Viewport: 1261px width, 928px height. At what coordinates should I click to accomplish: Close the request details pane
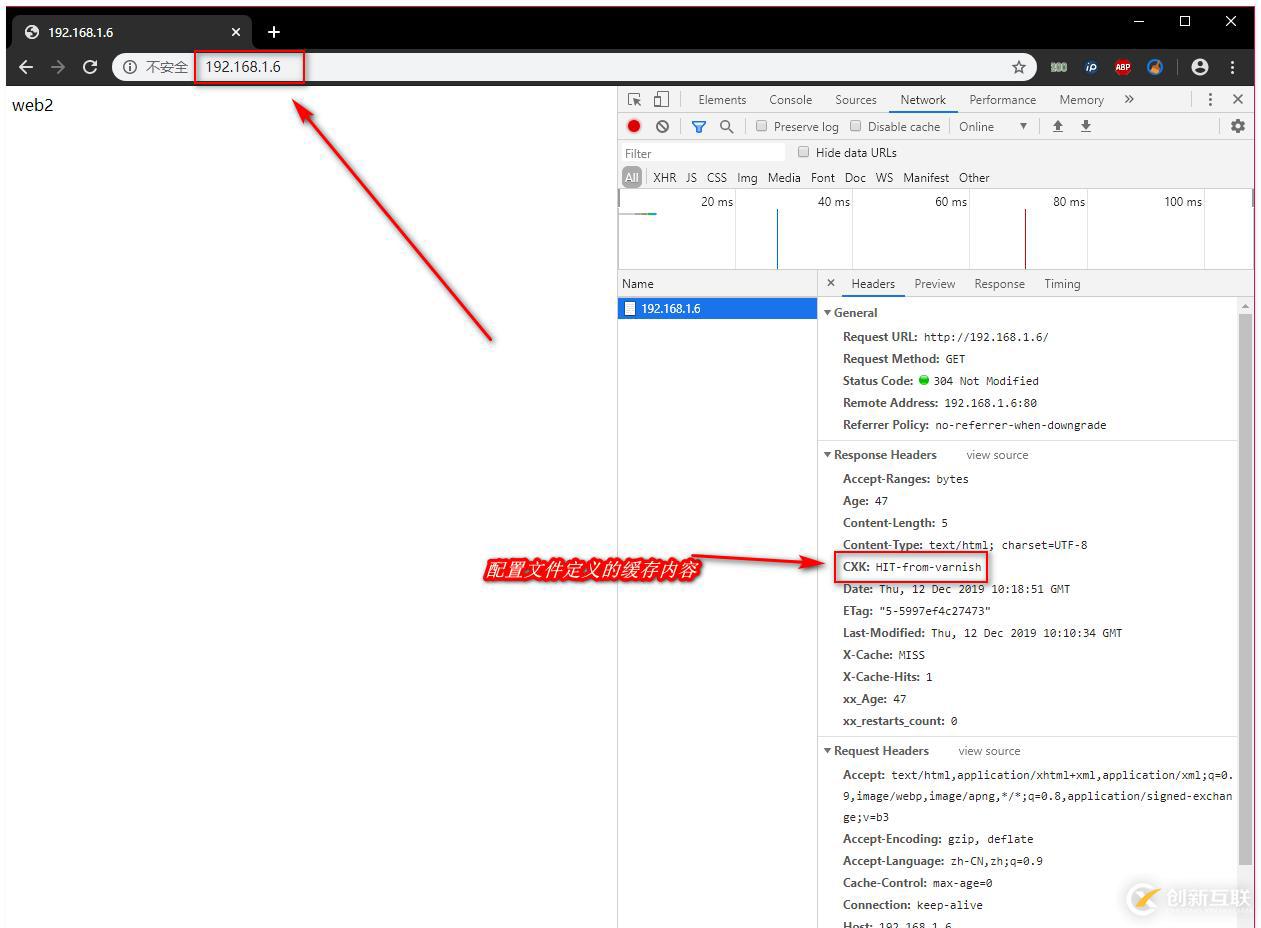[x=831, y=283]
